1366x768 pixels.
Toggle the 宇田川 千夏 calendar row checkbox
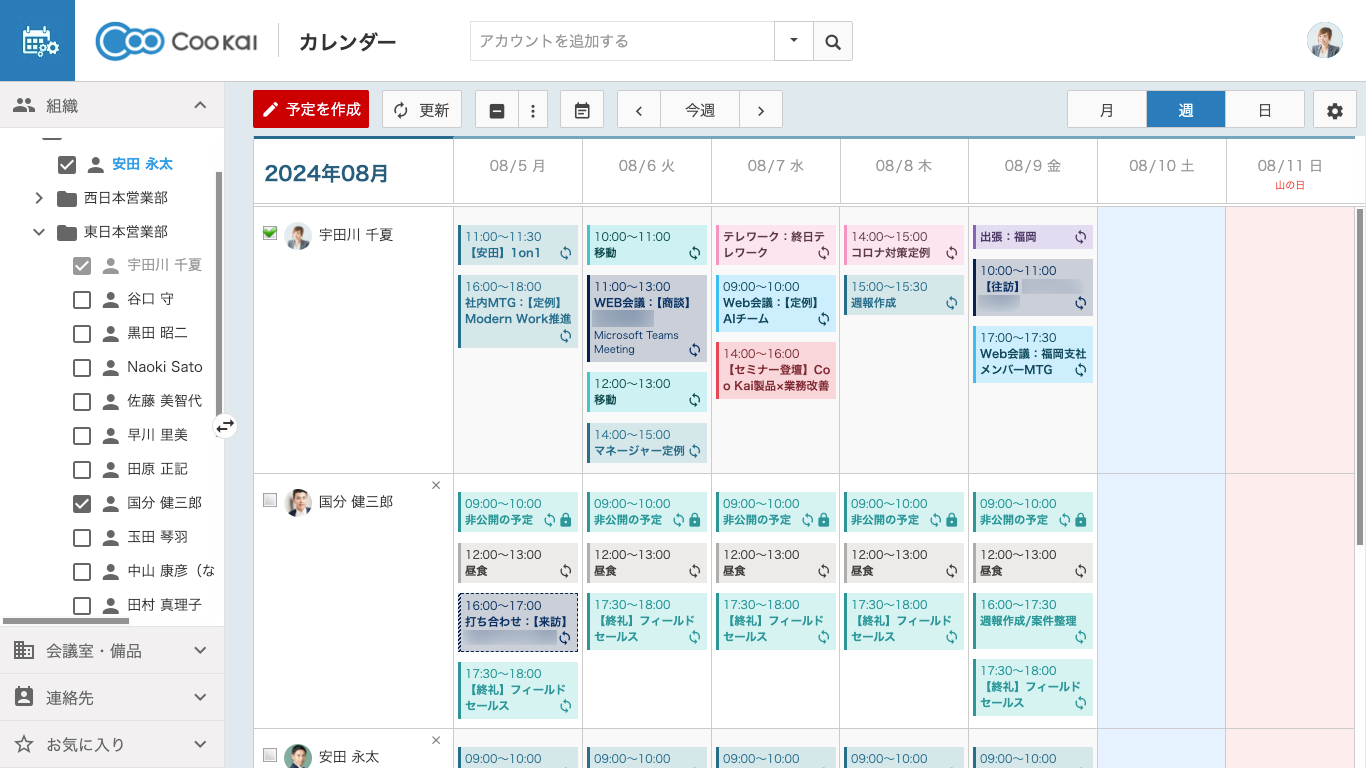point(270,233)
